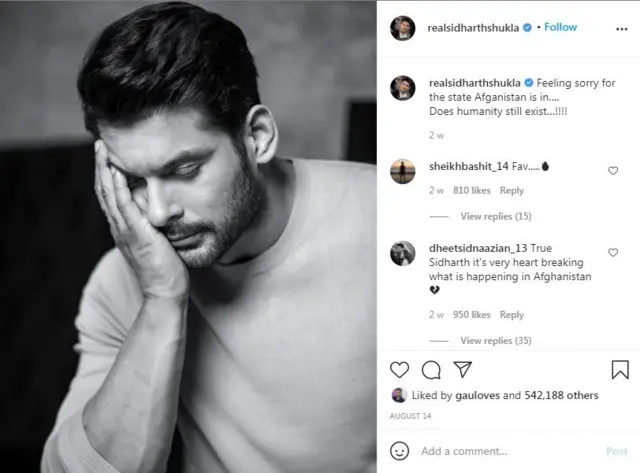Expand View replies (35)
This screenshot has width=640, height=473.
496,340
